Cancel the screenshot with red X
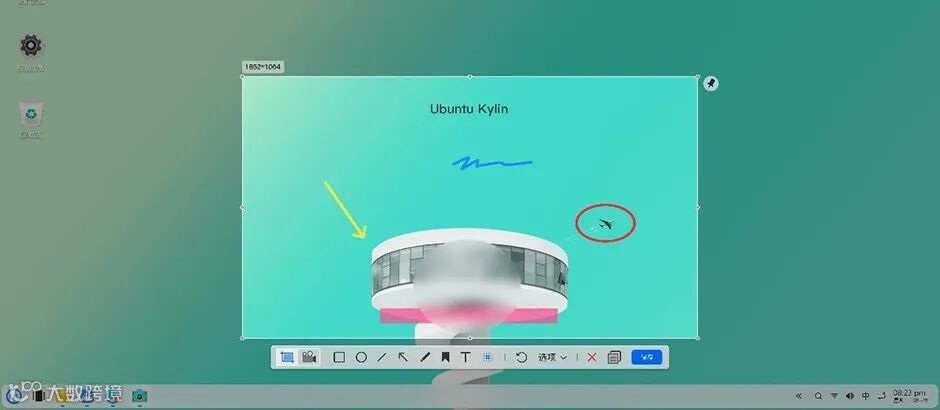The image size is (940, 410). pos(592,357)
